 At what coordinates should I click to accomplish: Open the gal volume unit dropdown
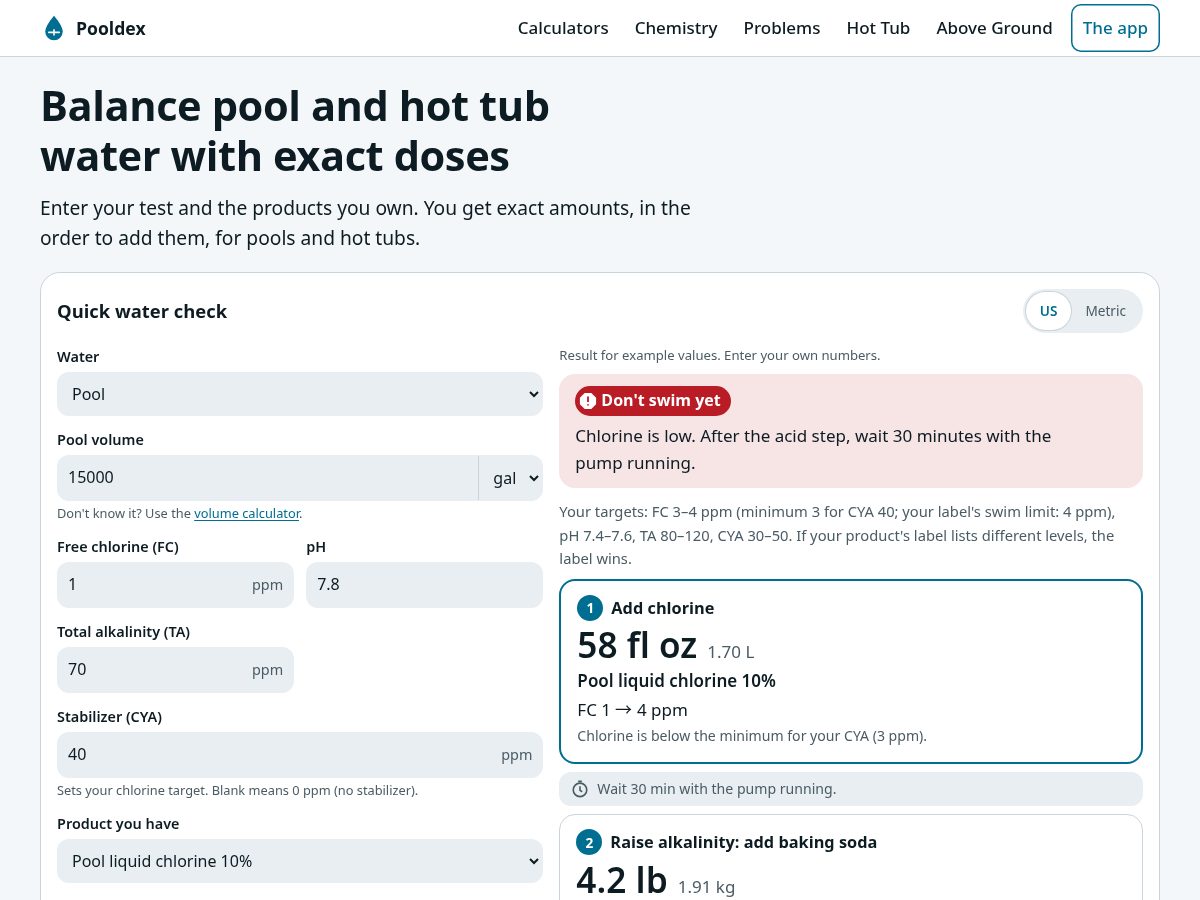[x=511, y=478]
